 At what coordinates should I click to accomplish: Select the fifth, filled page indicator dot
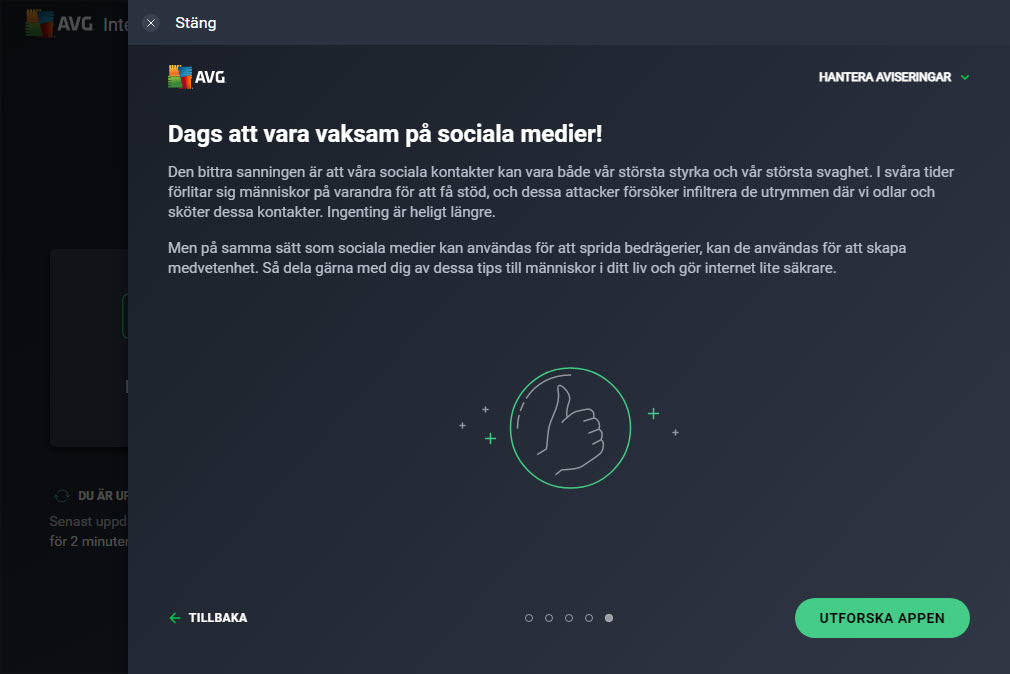[x=609, y=618]
